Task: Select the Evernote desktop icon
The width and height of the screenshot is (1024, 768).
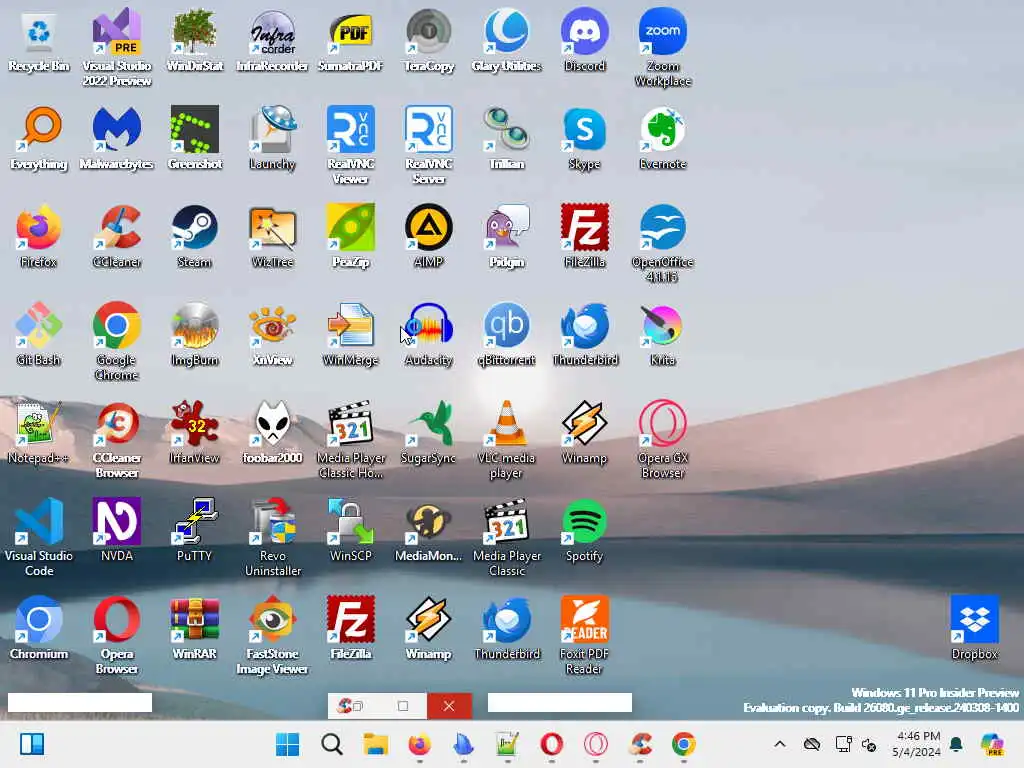Action: tap(663, 138)
